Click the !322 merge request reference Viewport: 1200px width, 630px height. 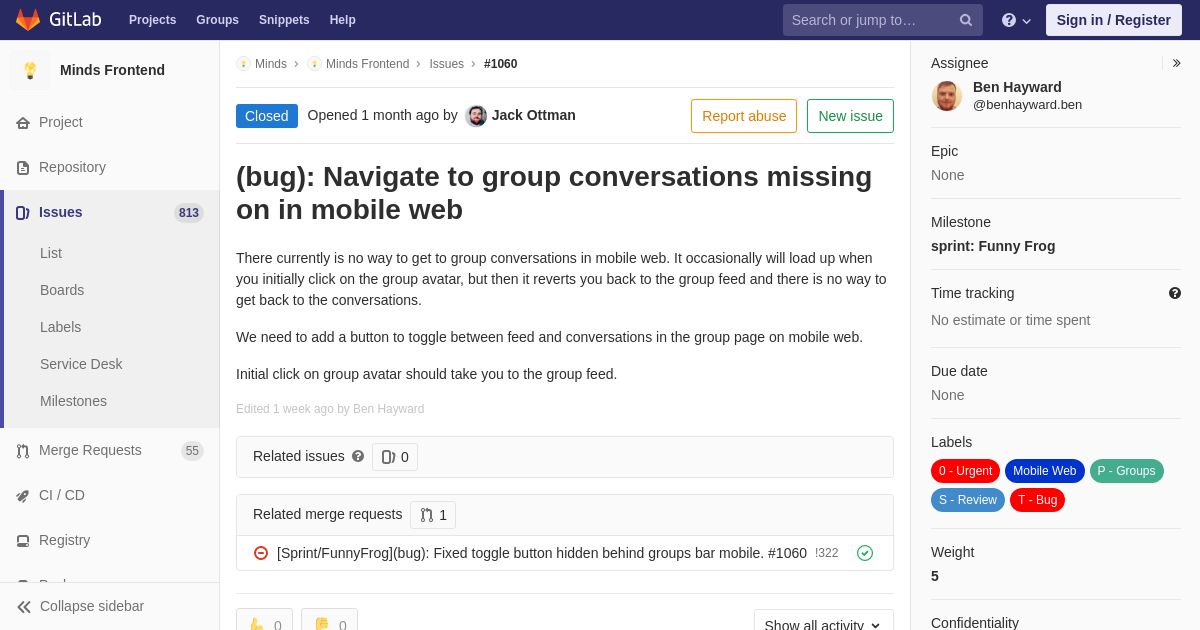click(827, 553)
